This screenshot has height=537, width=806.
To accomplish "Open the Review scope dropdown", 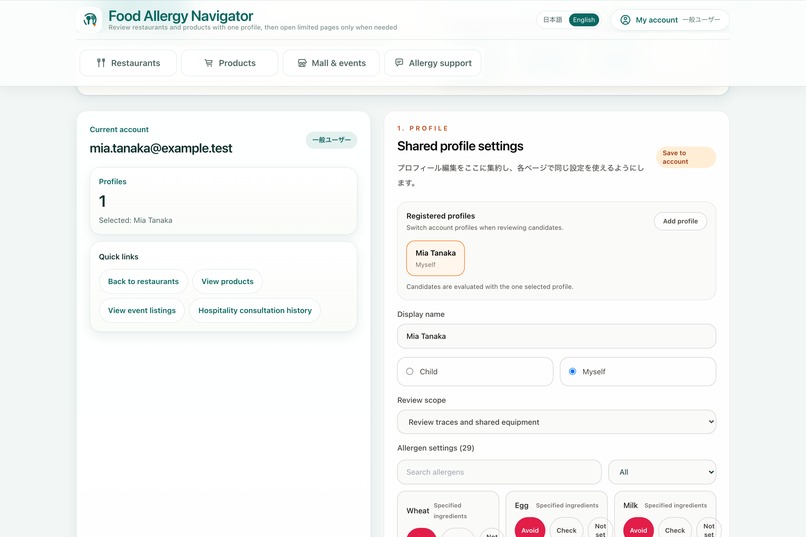I will click(556, 422).
